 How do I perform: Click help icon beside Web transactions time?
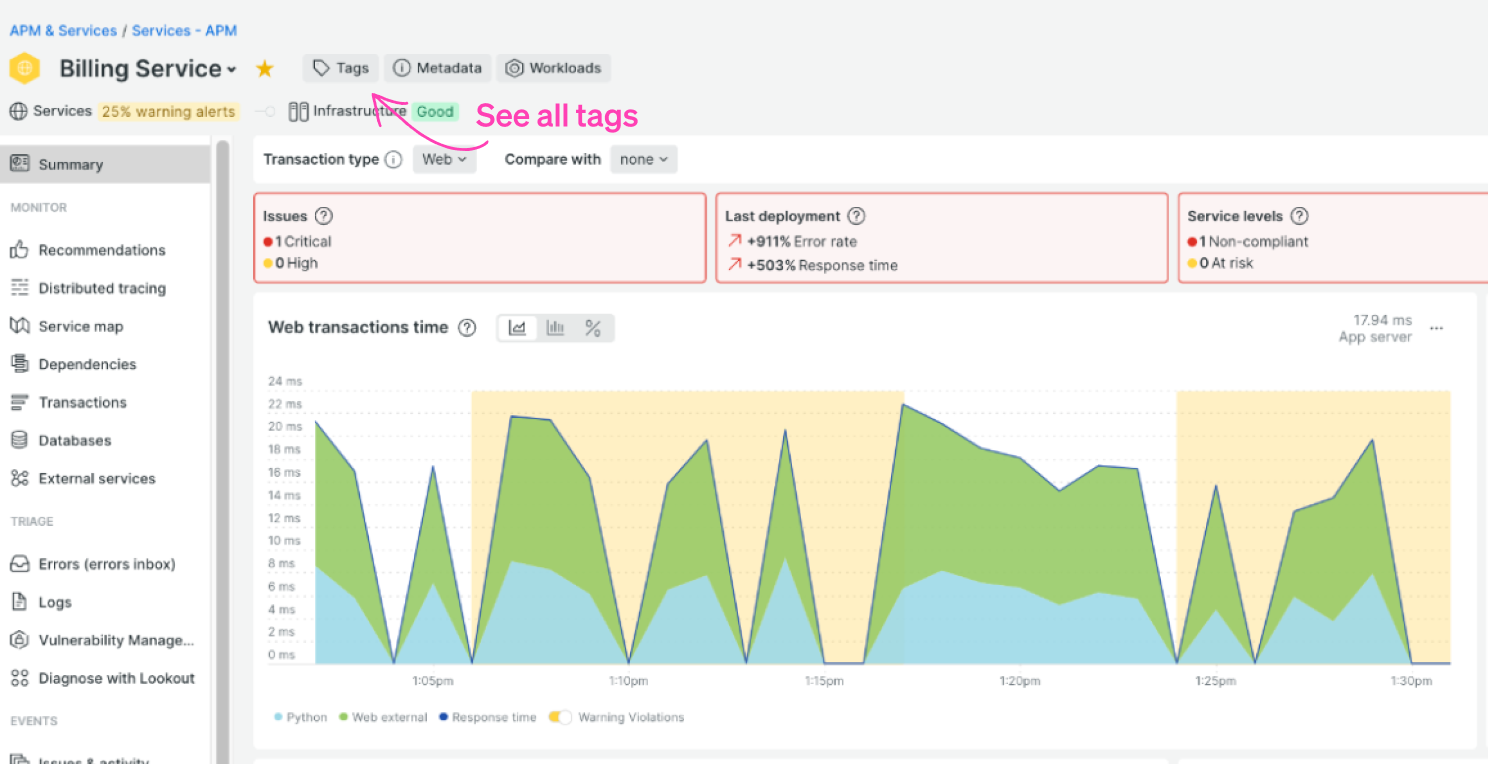(x=467, y=328)
